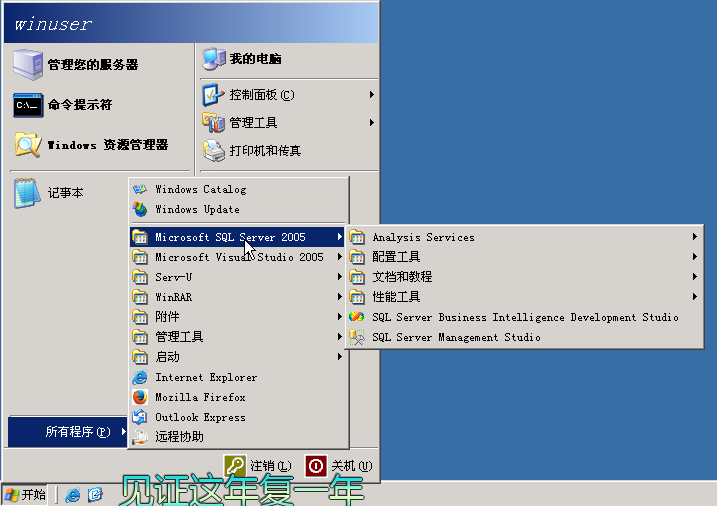Select the 文档和教程 menu item
The height and width of the screenshot is (506, 717).
point(524,277)
